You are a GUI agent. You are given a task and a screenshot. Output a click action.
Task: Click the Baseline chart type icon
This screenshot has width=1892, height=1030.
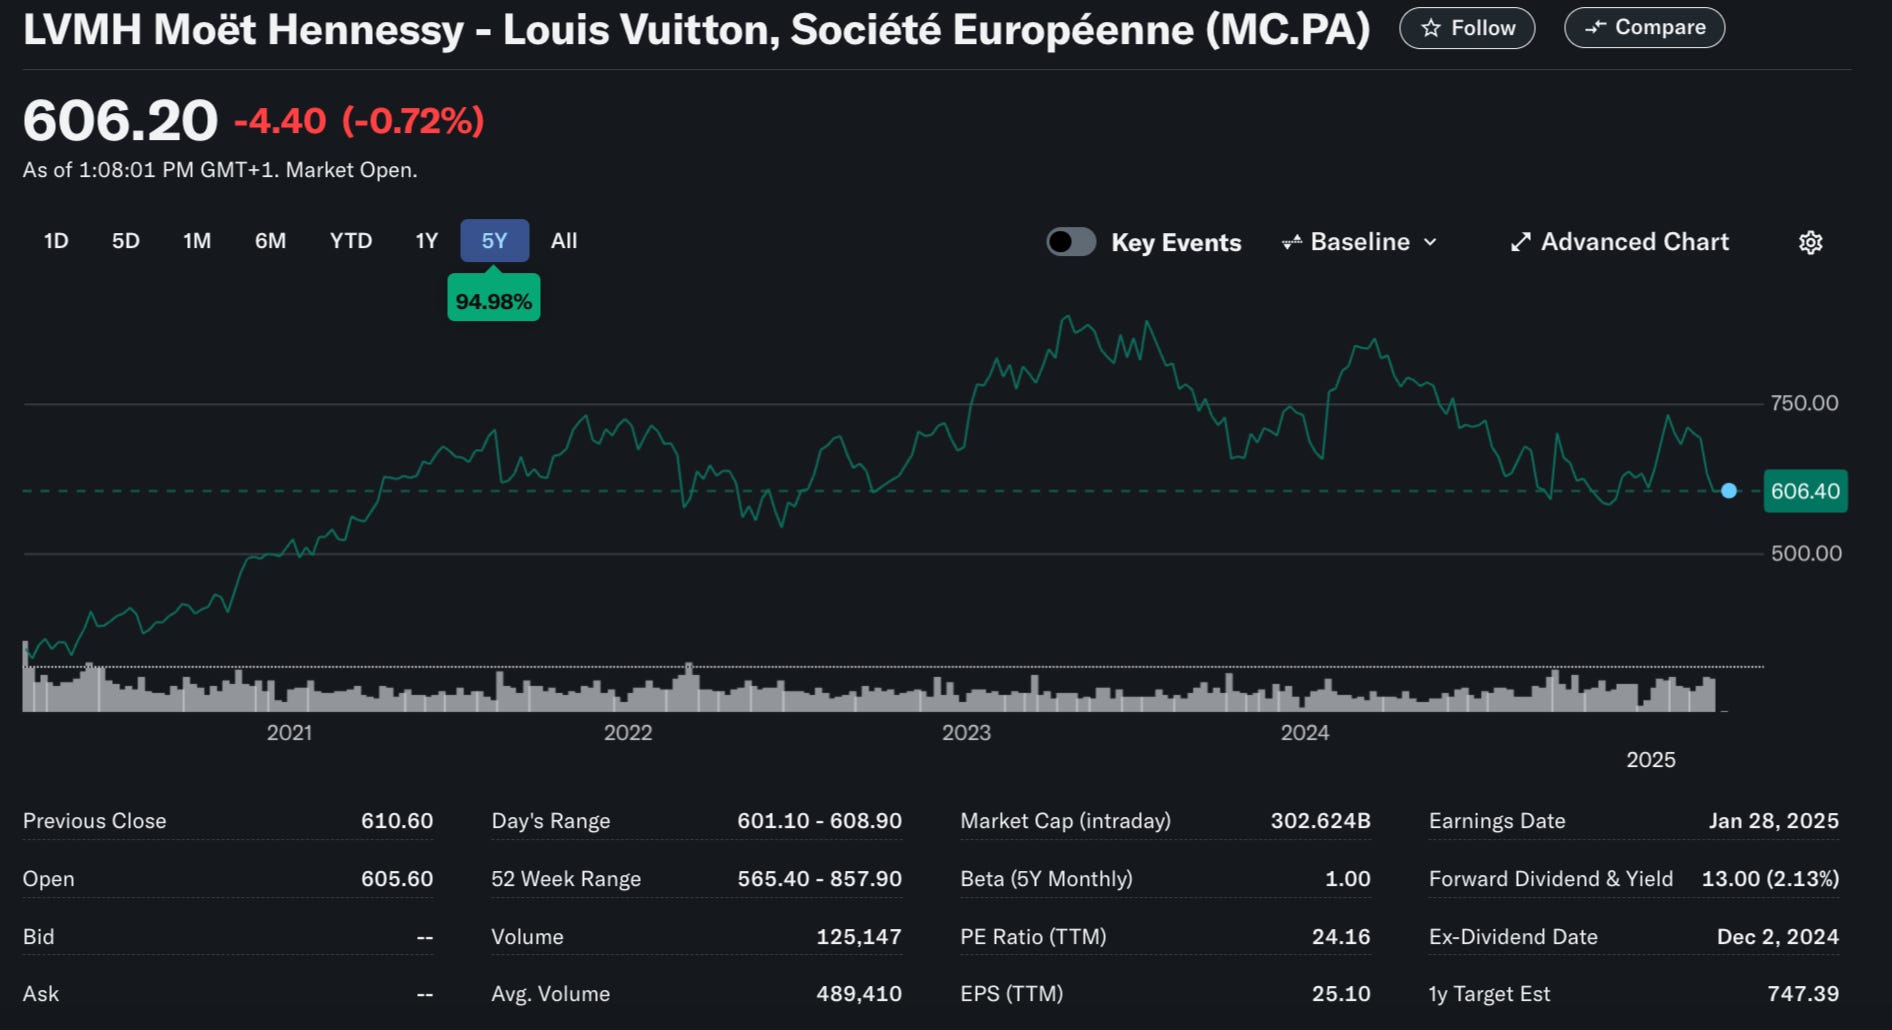click(1292, 242)
